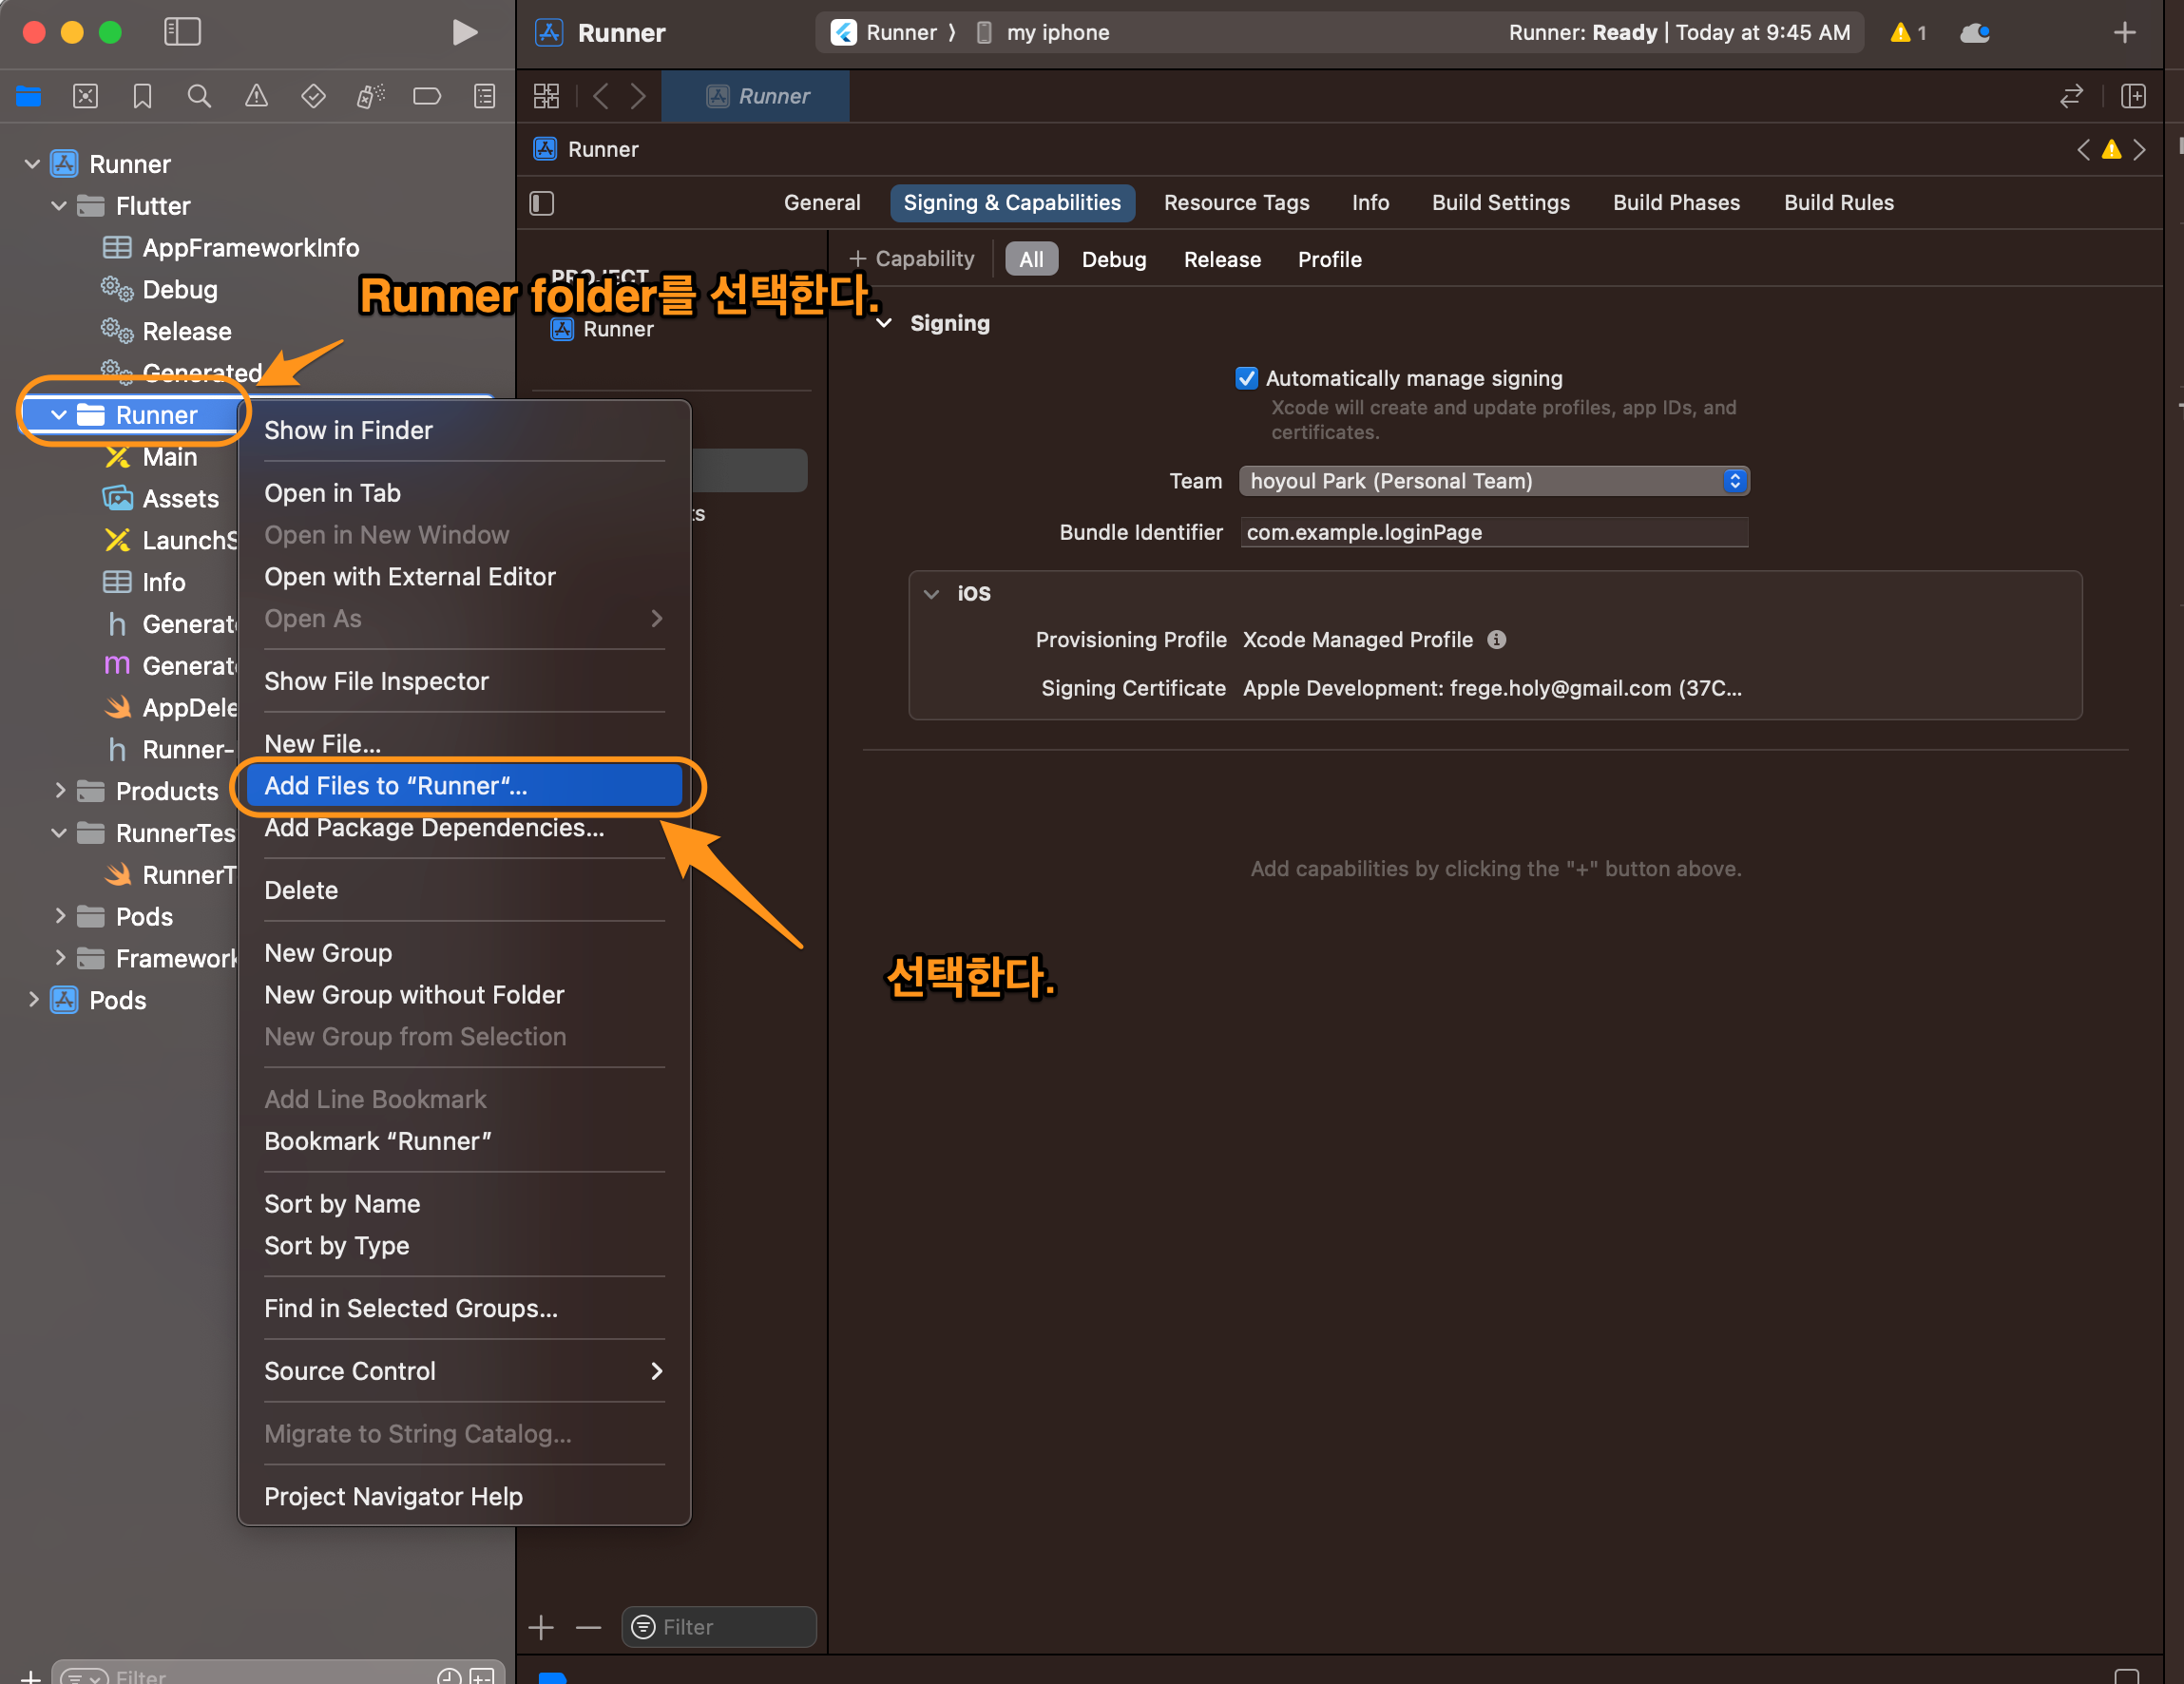Open the Source Control navigator icon
The height and width of the screenshot is (1684, 2184).
85,96
